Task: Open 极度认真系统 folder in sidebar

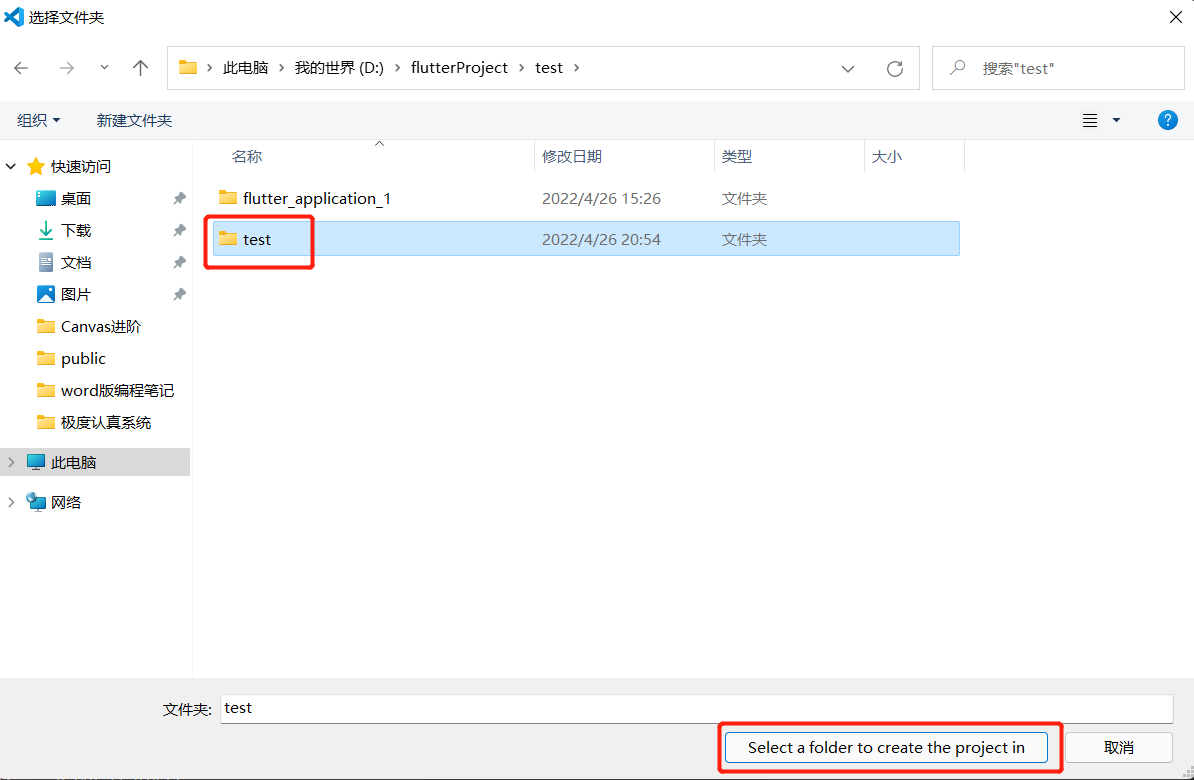Action: (x=105, y=422)
